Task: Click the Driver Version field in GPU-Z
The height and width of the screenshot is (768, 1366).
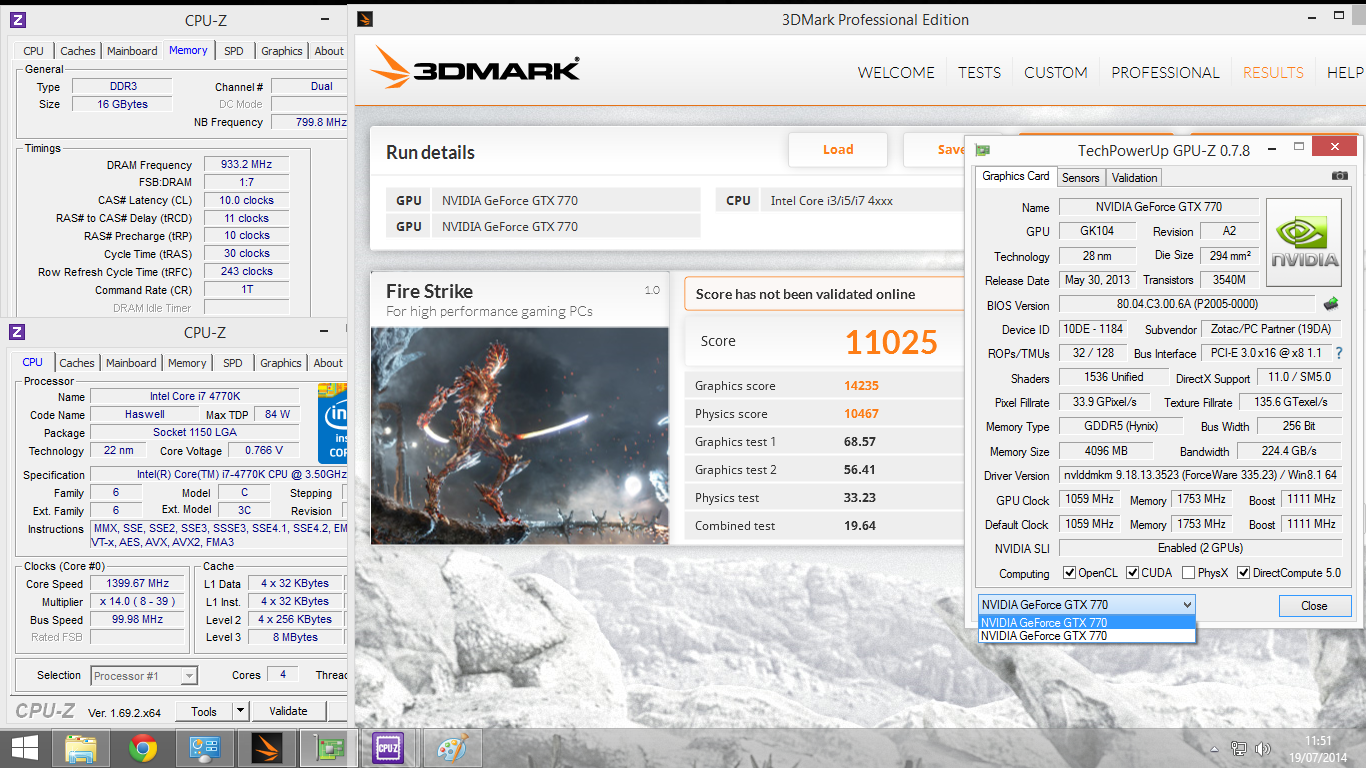Action: click(x=1200, y=475)
